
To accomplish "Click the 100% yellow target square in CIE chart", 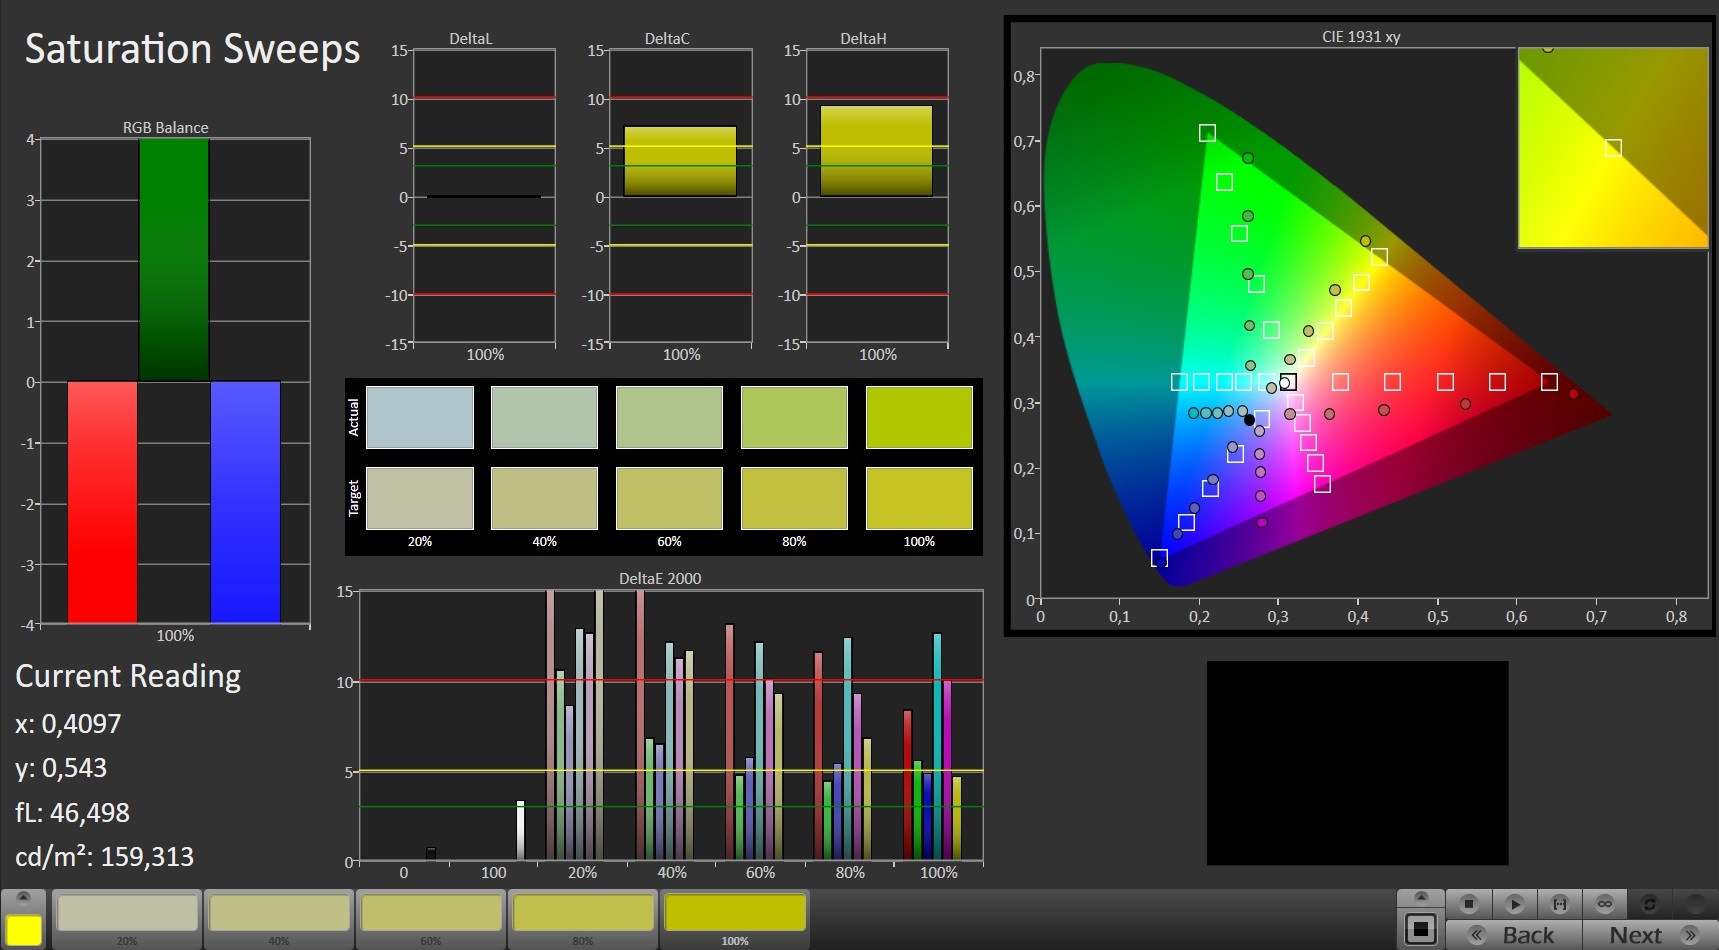I will point(1379,257).
